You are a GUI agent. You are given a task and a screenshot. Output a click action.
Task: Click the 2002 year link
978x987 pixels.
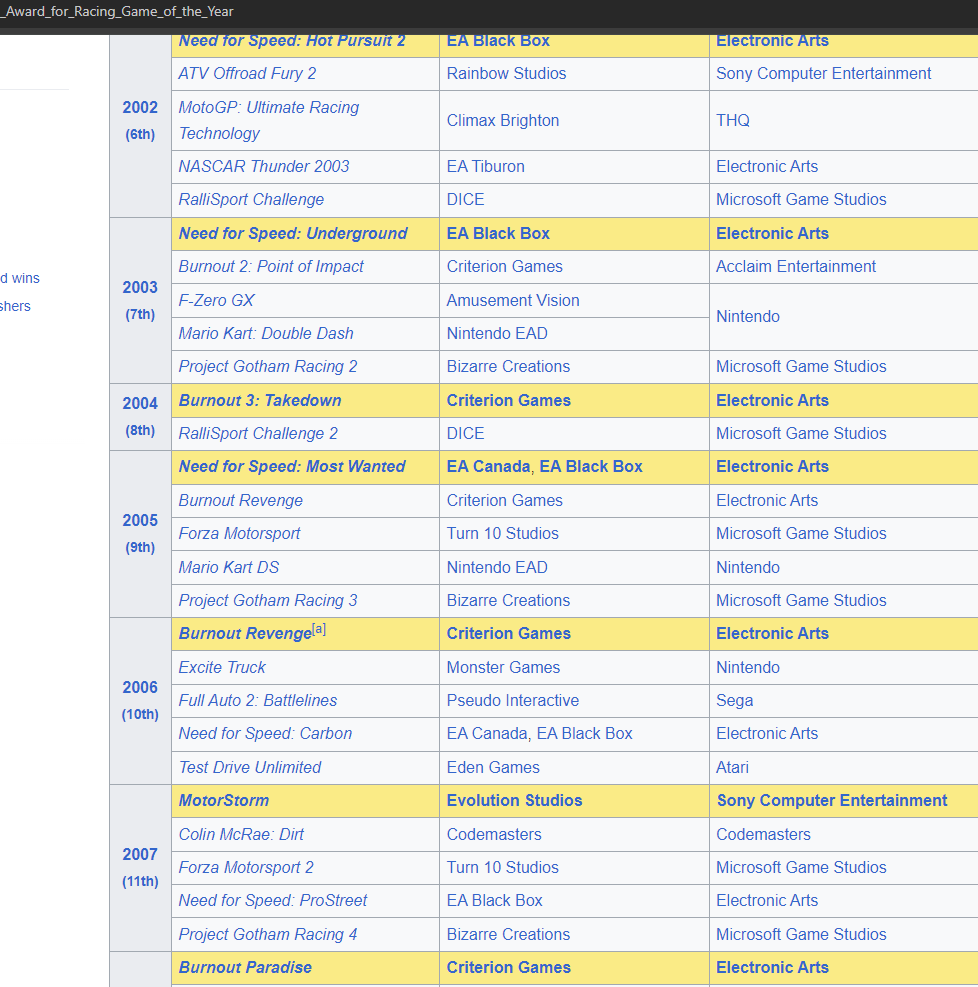(x=140, y=108)
